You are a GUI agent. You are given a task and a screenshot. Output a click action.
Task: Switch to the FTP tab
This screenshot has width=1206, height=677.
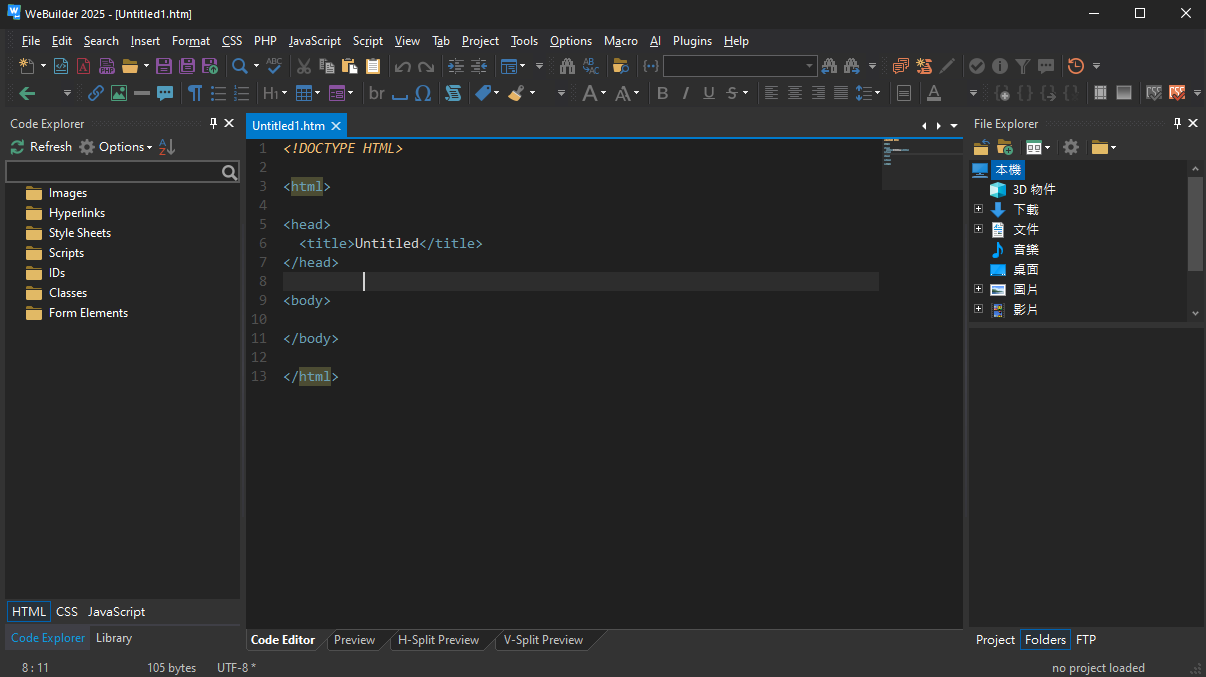click(x=1086, y=640)
